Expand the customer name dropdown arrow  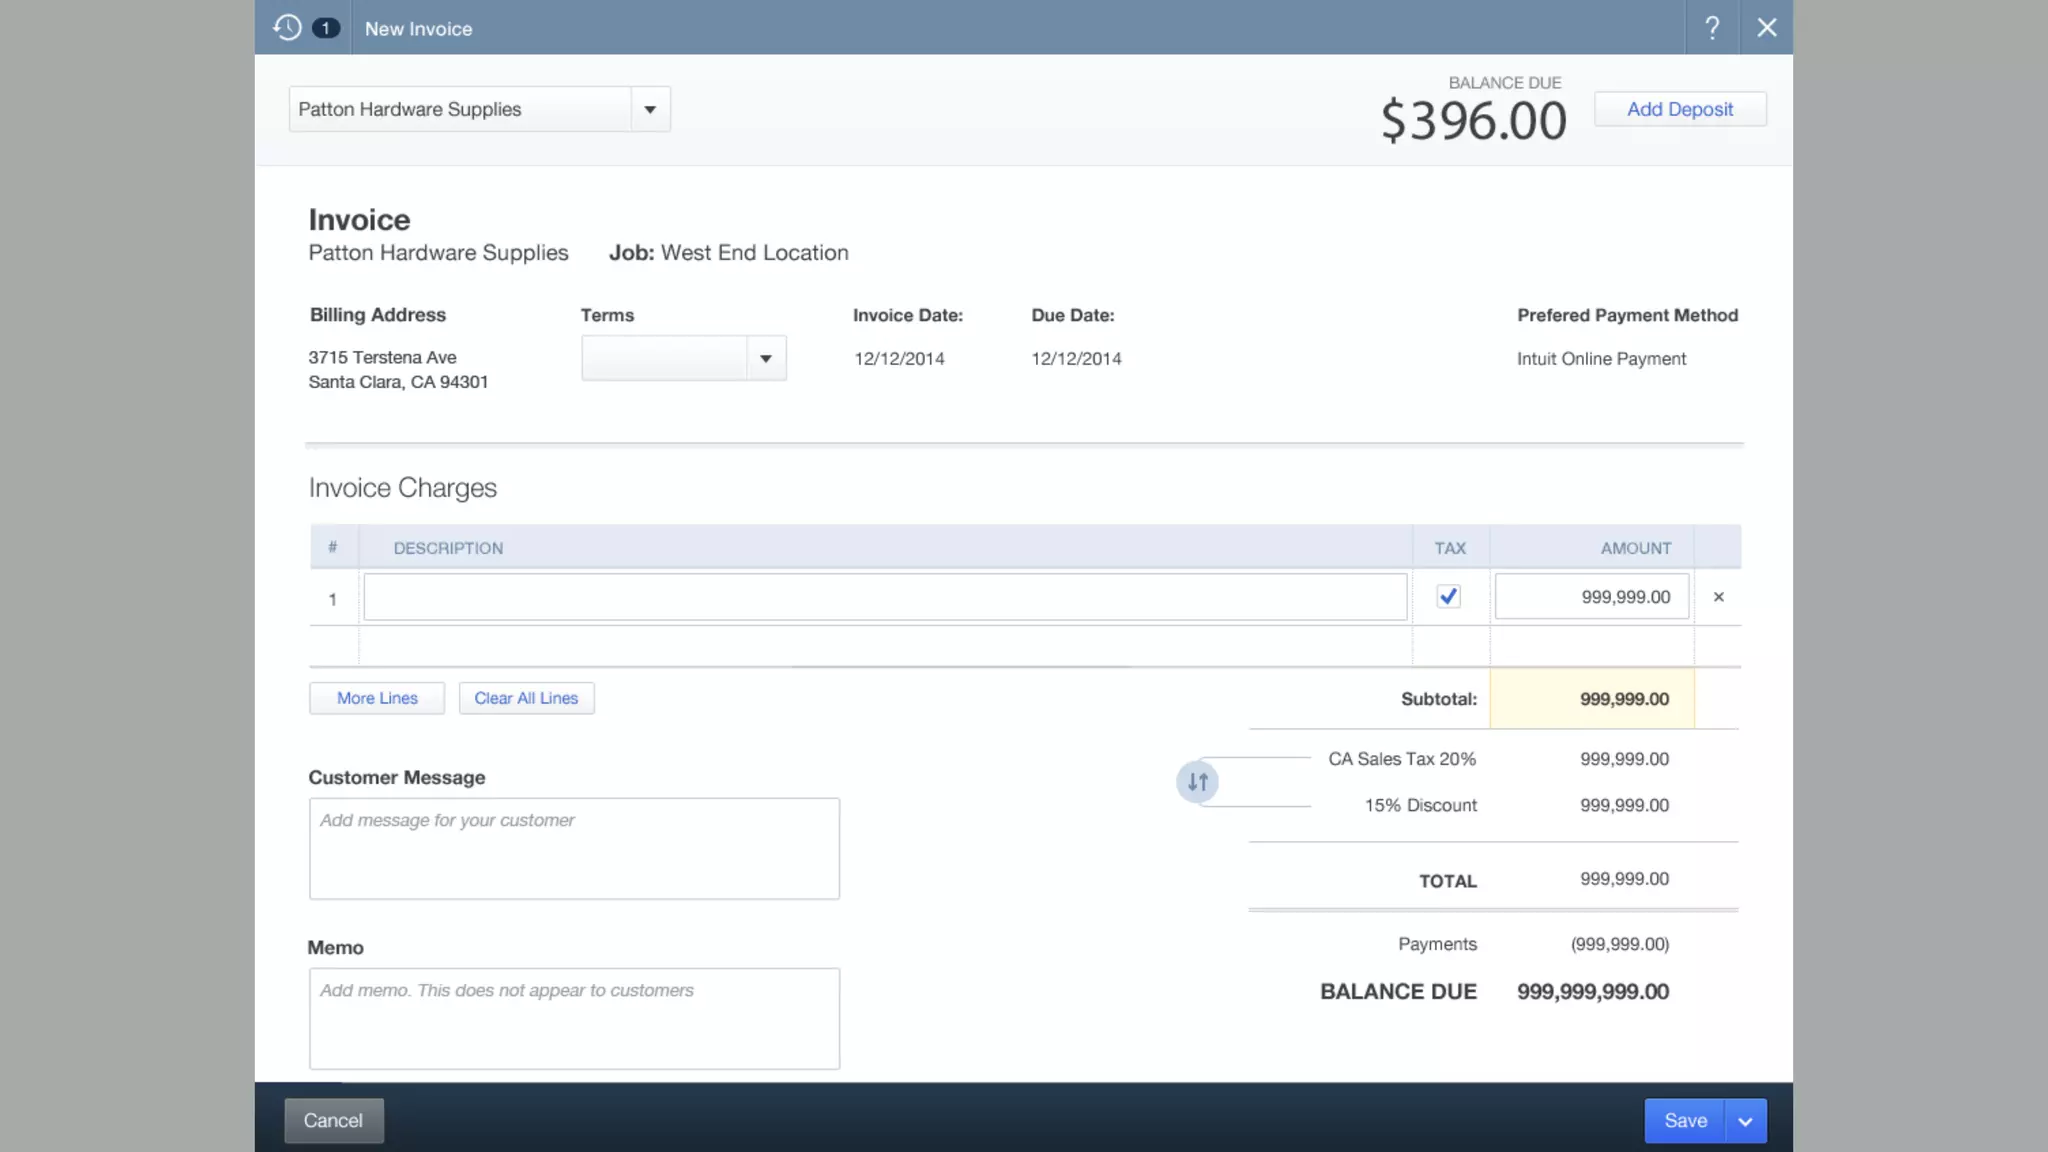pyautogui.click(x=650, y=110)
